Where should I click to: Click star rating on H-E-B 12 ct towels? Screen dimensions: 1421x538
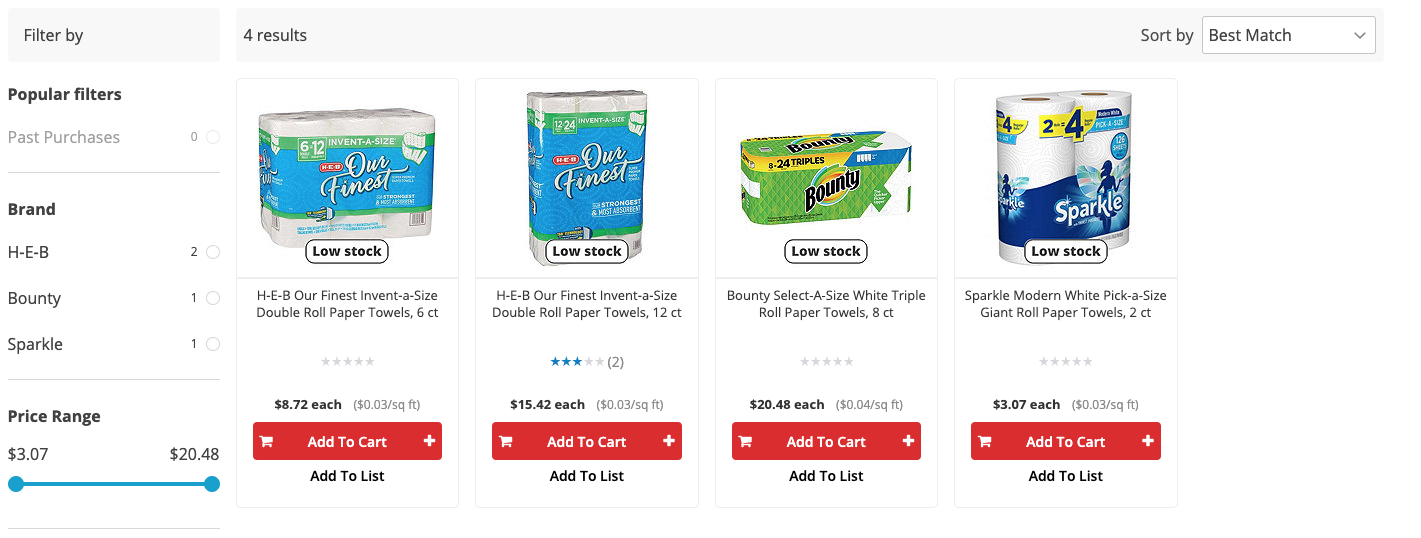pyautogui.click(x=577, y=362)
